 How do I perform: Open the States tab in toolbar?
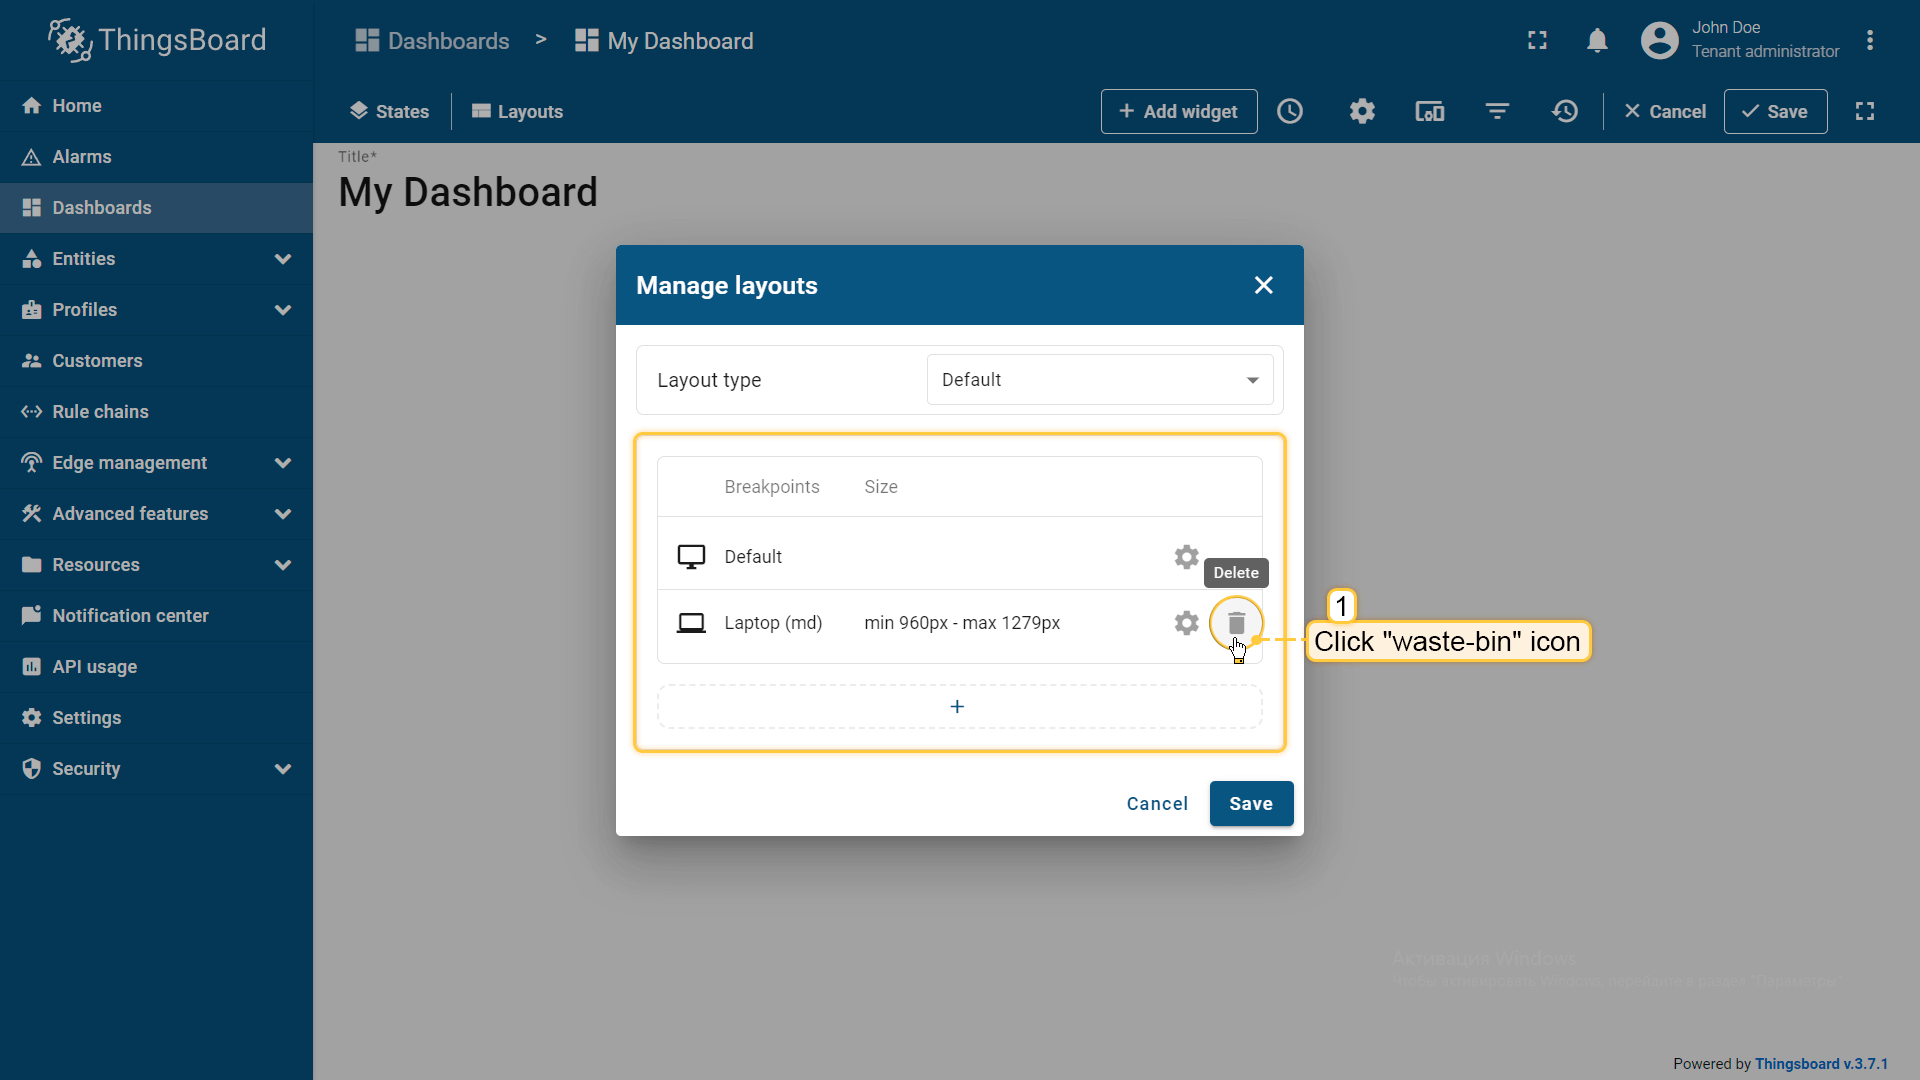[x=389, y=111]
